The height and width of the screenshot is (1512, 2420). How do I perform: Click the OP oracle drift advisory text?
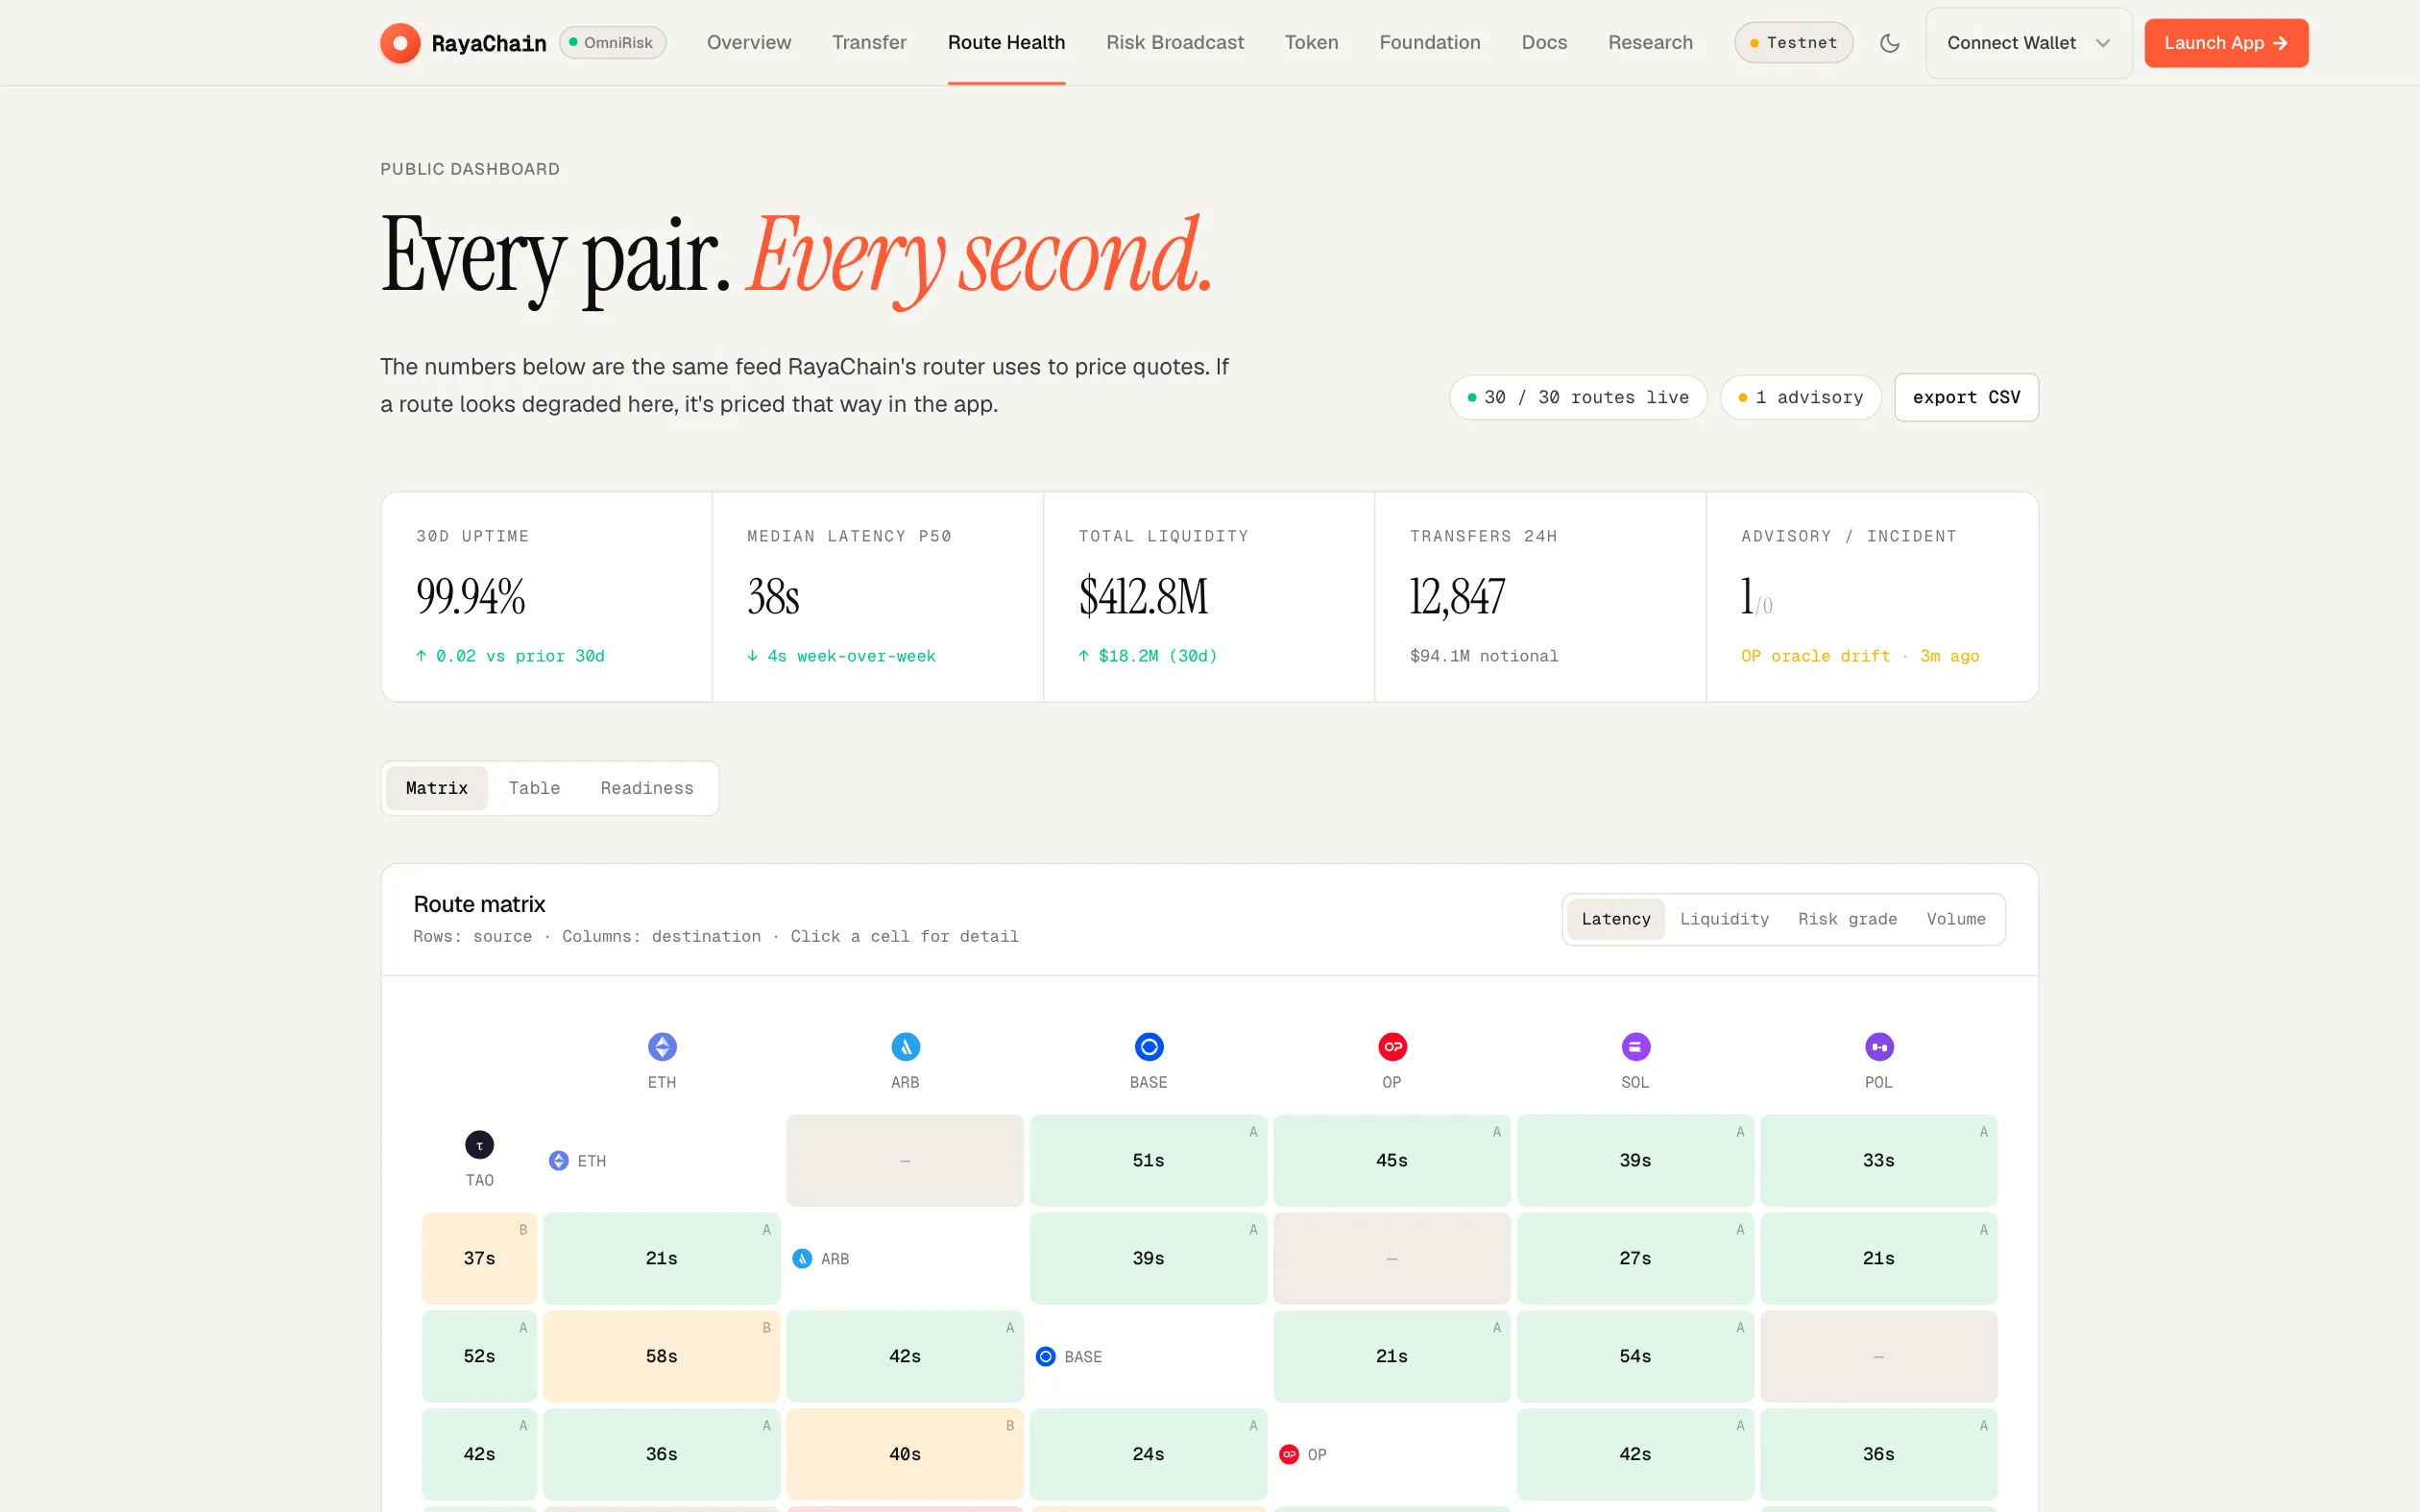click(1859, 656)
